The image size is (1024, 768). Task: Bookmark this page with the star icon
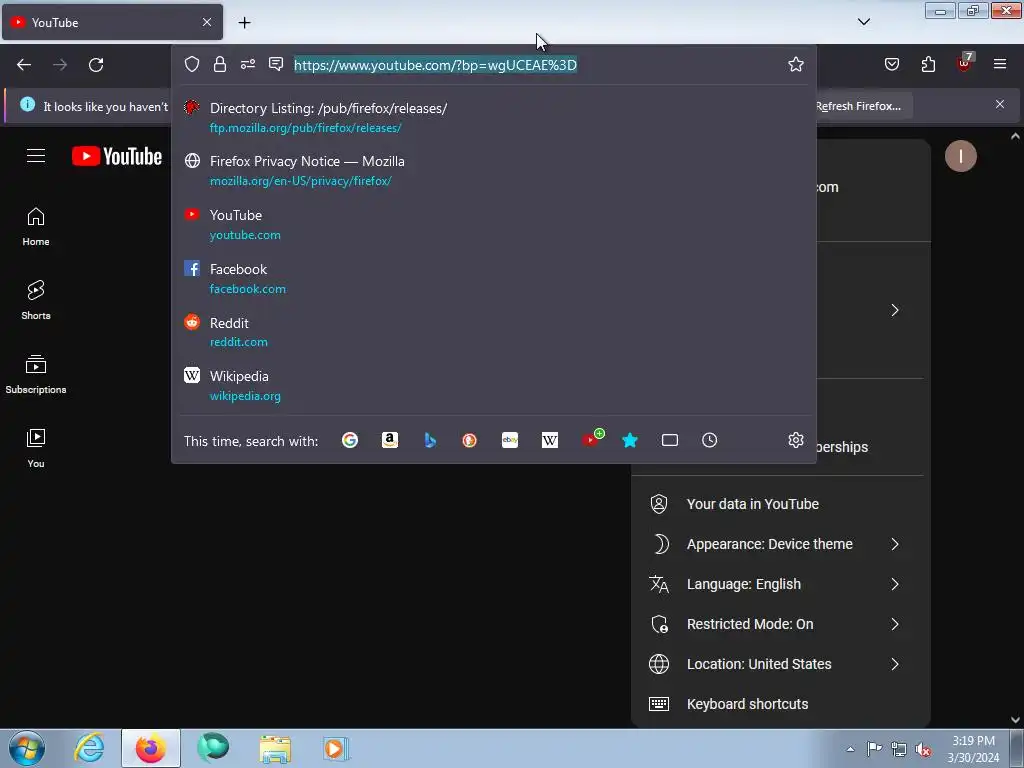(x=795, y=64)
